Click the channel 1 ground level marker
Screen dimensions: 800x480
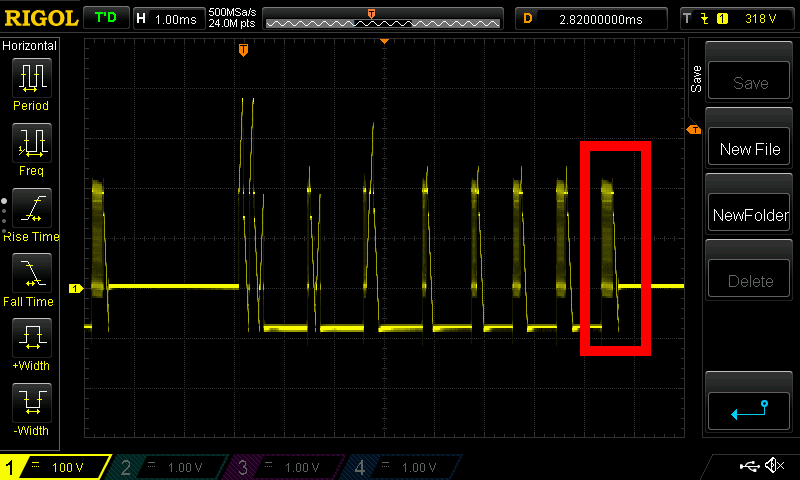tap(76, 289)
